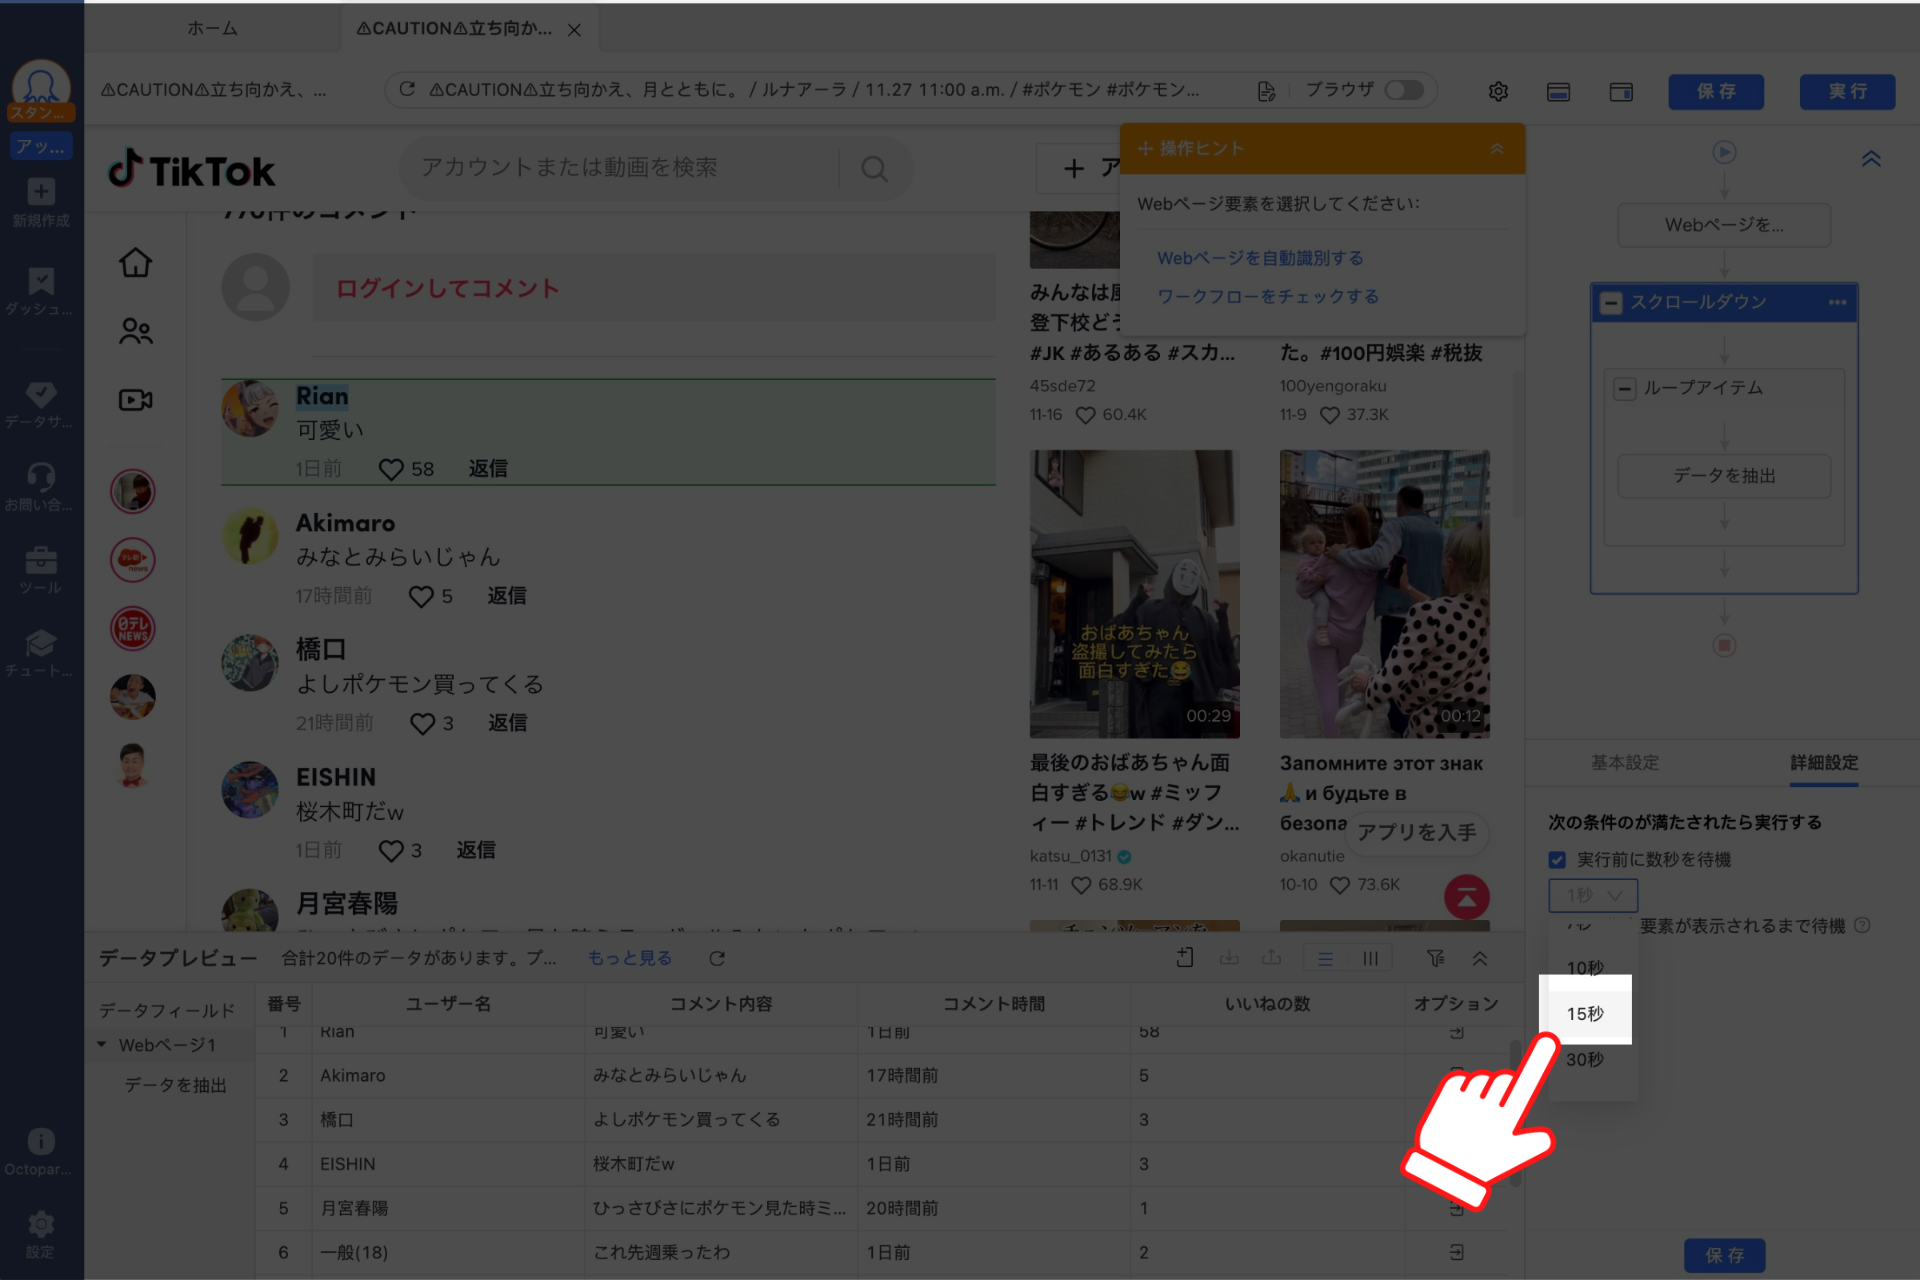Open ダッシュボード from the left sidebar
Image resolution: width=1920 pixels, height=1280 pixels.
[41, 292]
